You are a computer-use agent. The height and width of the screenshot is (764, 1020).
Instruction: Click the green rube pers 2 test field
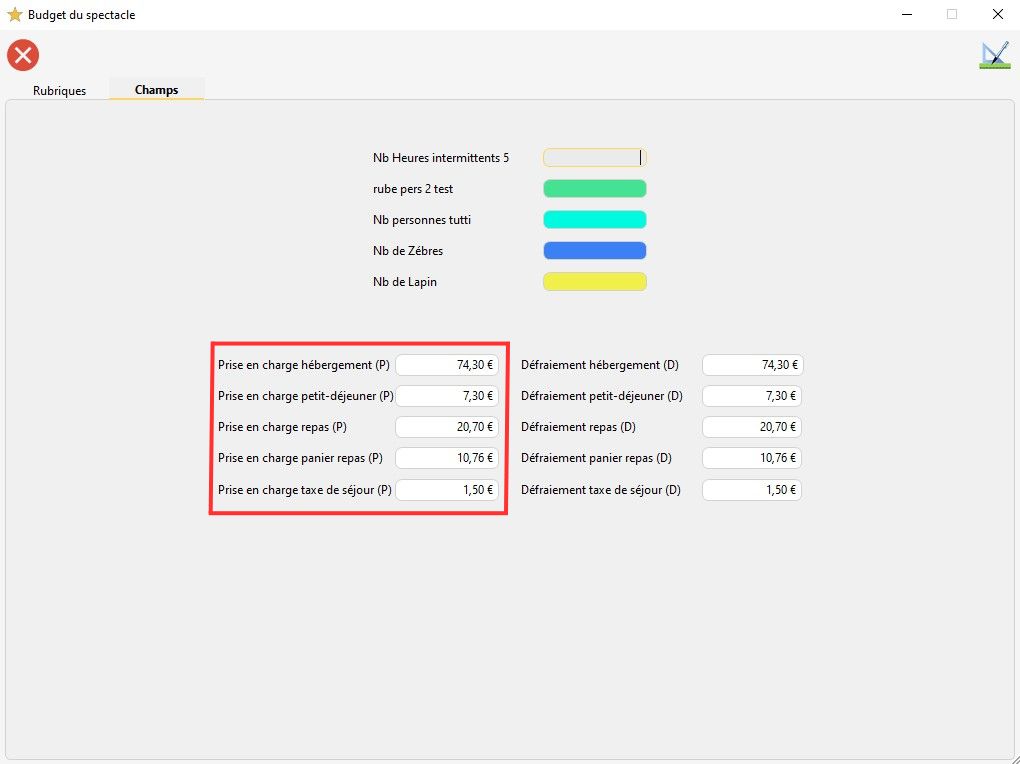[594, 189]
